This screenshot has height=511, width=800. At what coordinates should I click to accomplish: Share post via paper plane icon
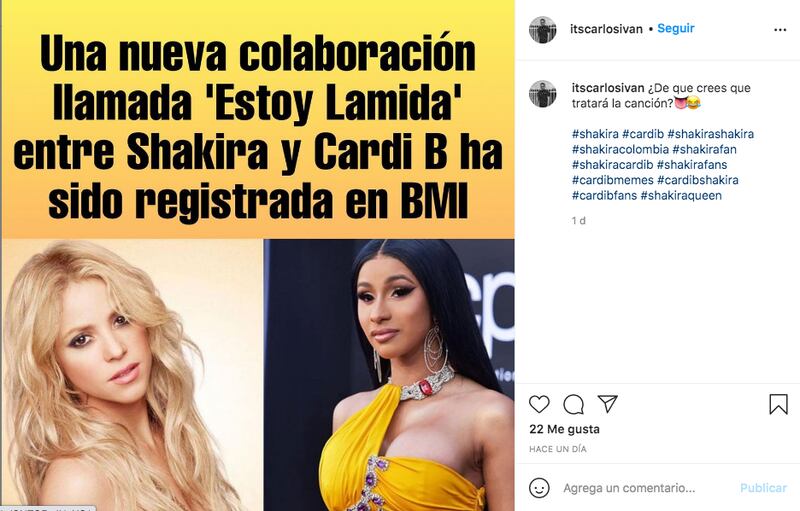pos(608,404)
